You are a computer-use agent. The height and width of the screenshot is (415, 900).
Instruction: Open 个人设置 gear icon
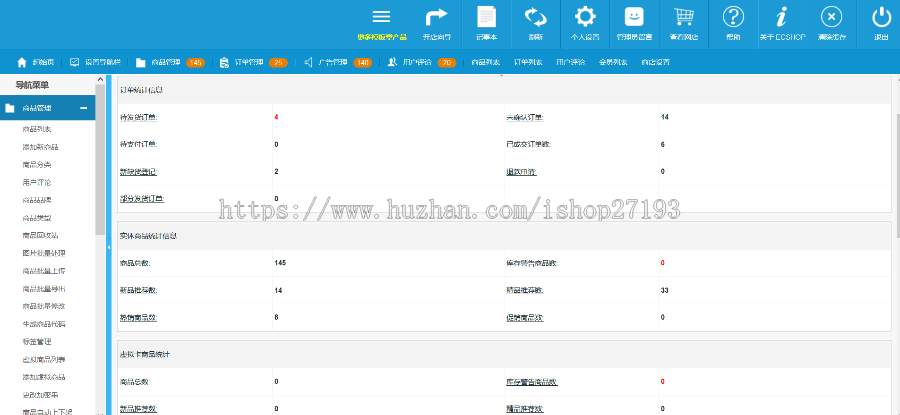pyautogui.click(x=585, y=17)
